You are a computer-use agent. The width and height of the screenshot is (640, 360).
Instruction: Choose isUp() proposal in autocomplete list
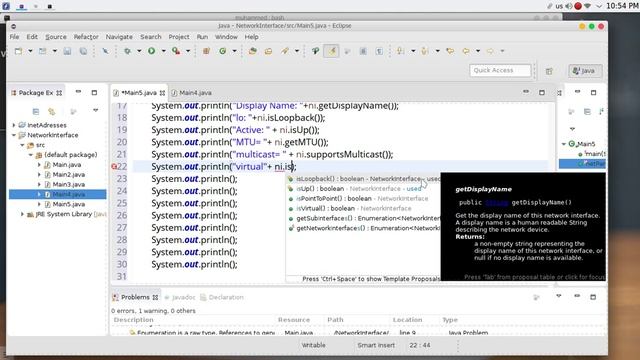pyautogui.click(x=363, y=189)
